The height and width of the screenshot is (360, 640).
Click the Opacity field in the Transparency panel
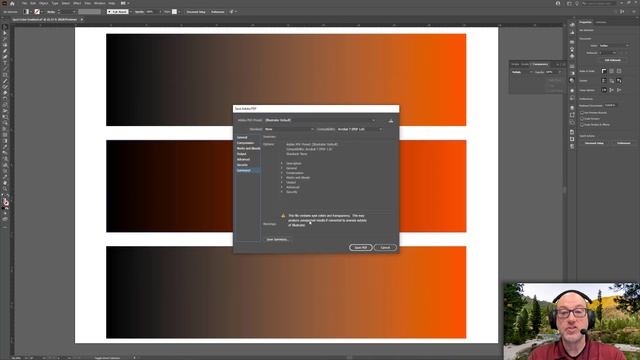[x=551, y=72]
